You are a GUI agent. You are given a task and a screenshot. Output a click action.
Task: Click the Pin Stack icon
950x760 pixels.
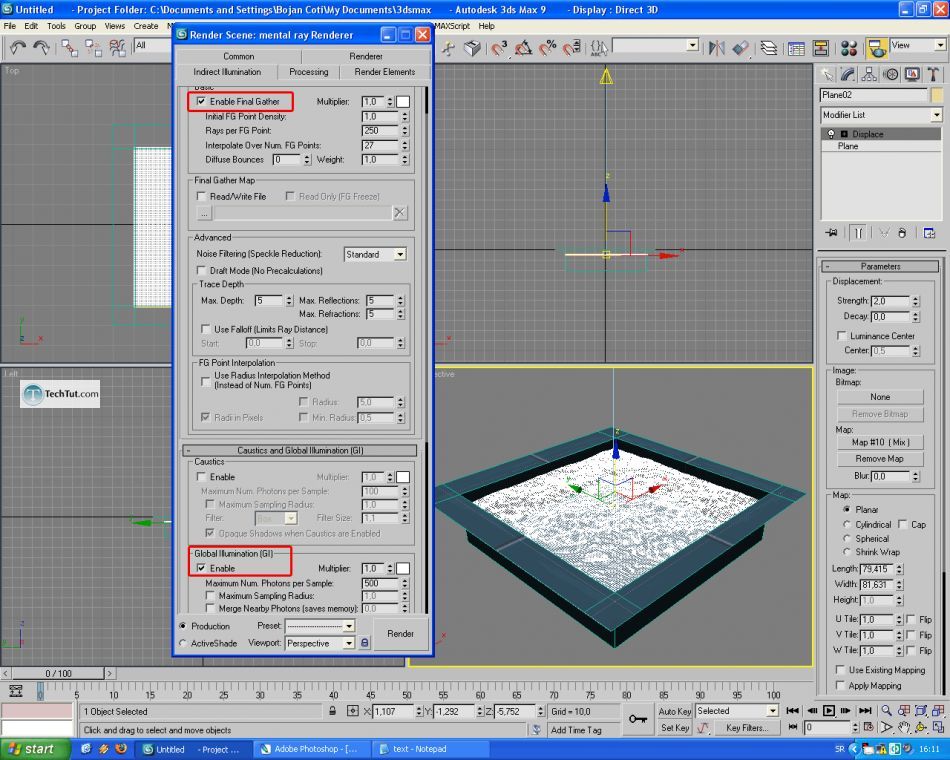coord(832,233)
